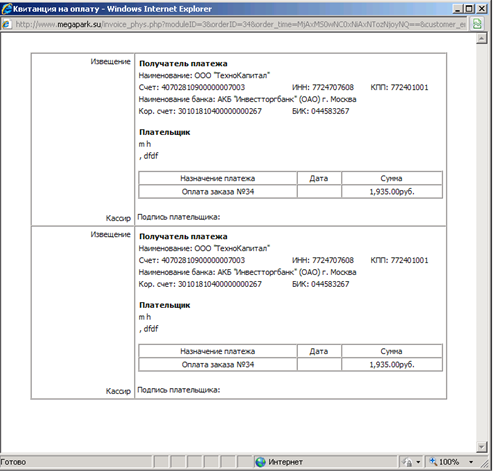Image resolution: width=494 pixels, height=471 pixels.
Task: Click the page icon beside the URL
Action: tap(7, 24)
